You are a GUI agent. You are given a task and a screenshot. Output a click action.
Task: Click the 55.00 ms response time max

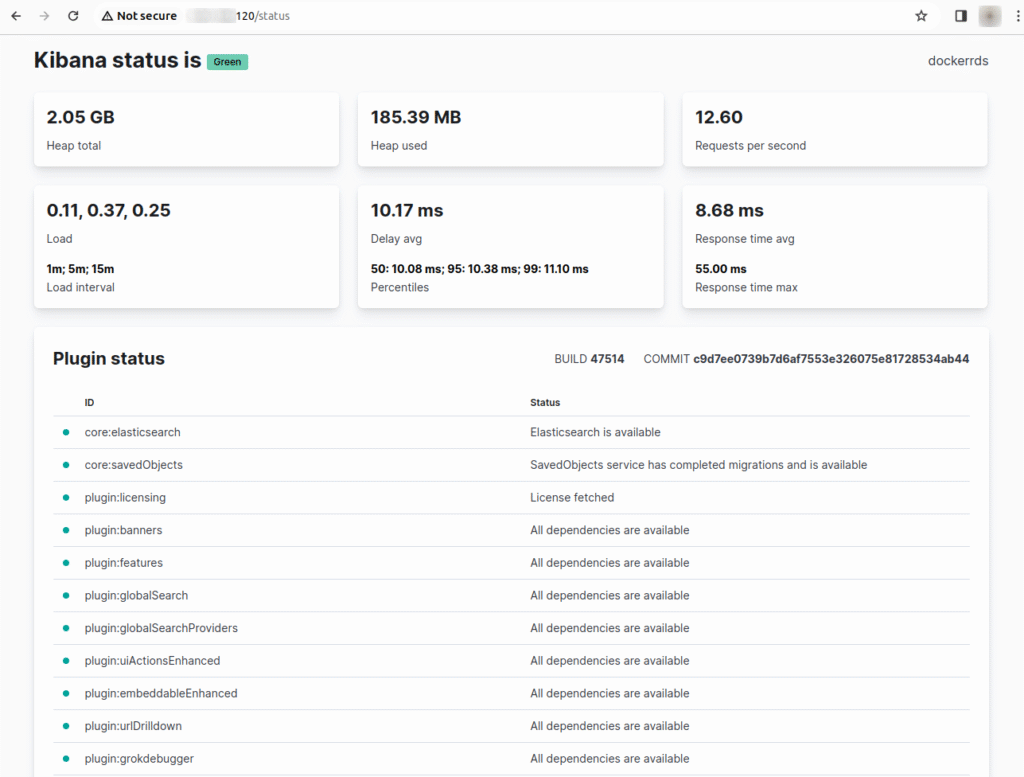click(x=720, y=269)
